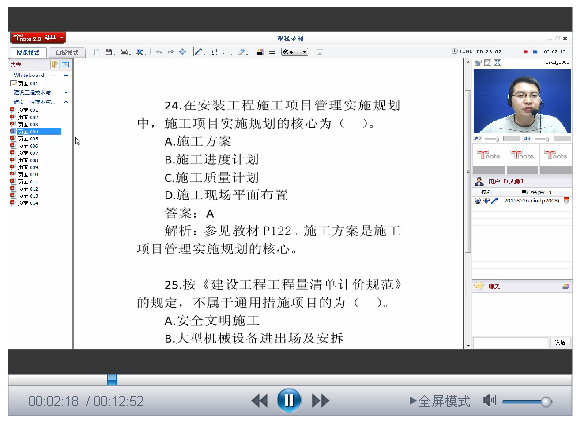The width and height of the screenshot is (579, 423).
Task: Click the first screen-sharing icon beside the new page icon
Action: (x=110, y=52)
